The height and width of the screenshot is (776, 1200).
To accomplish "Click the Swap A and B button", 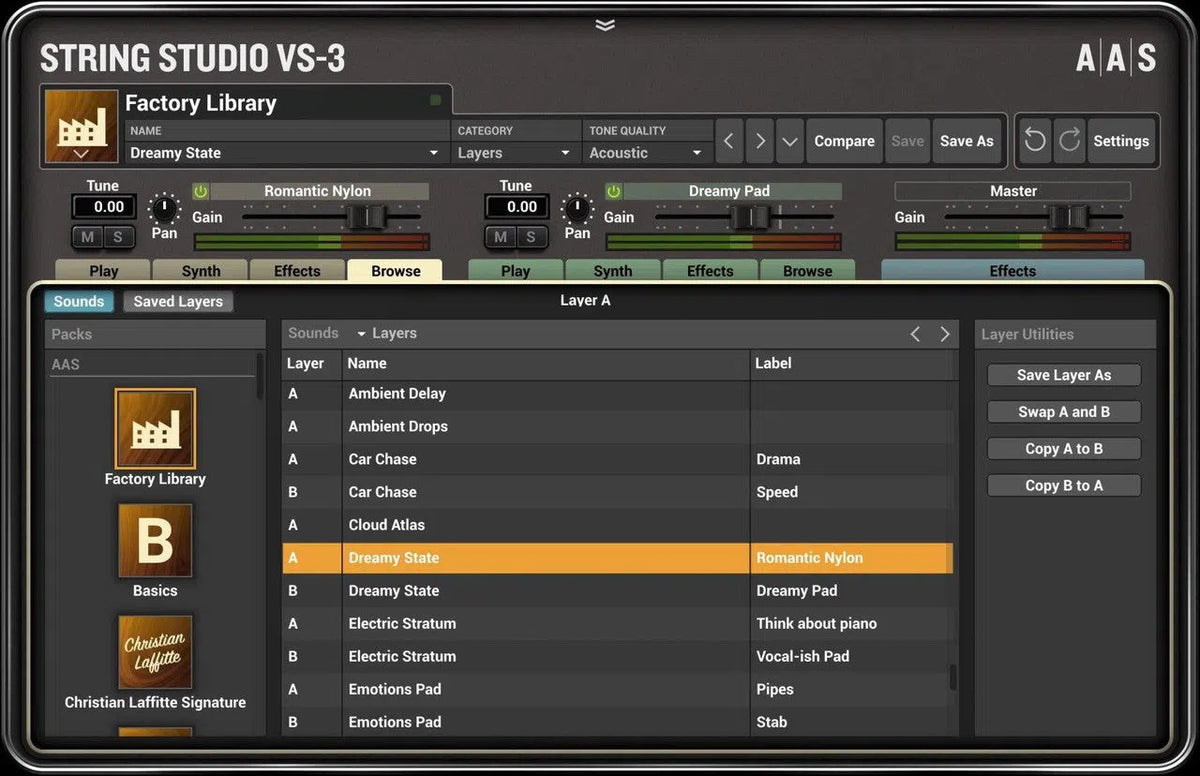I will (1063, 411).
